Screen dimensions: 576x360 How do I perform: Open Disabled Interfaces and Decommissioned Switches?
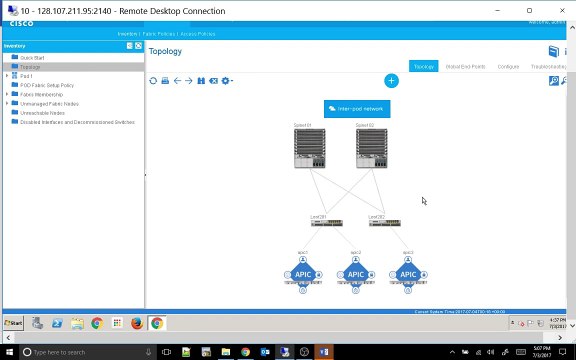pos(77,122)
